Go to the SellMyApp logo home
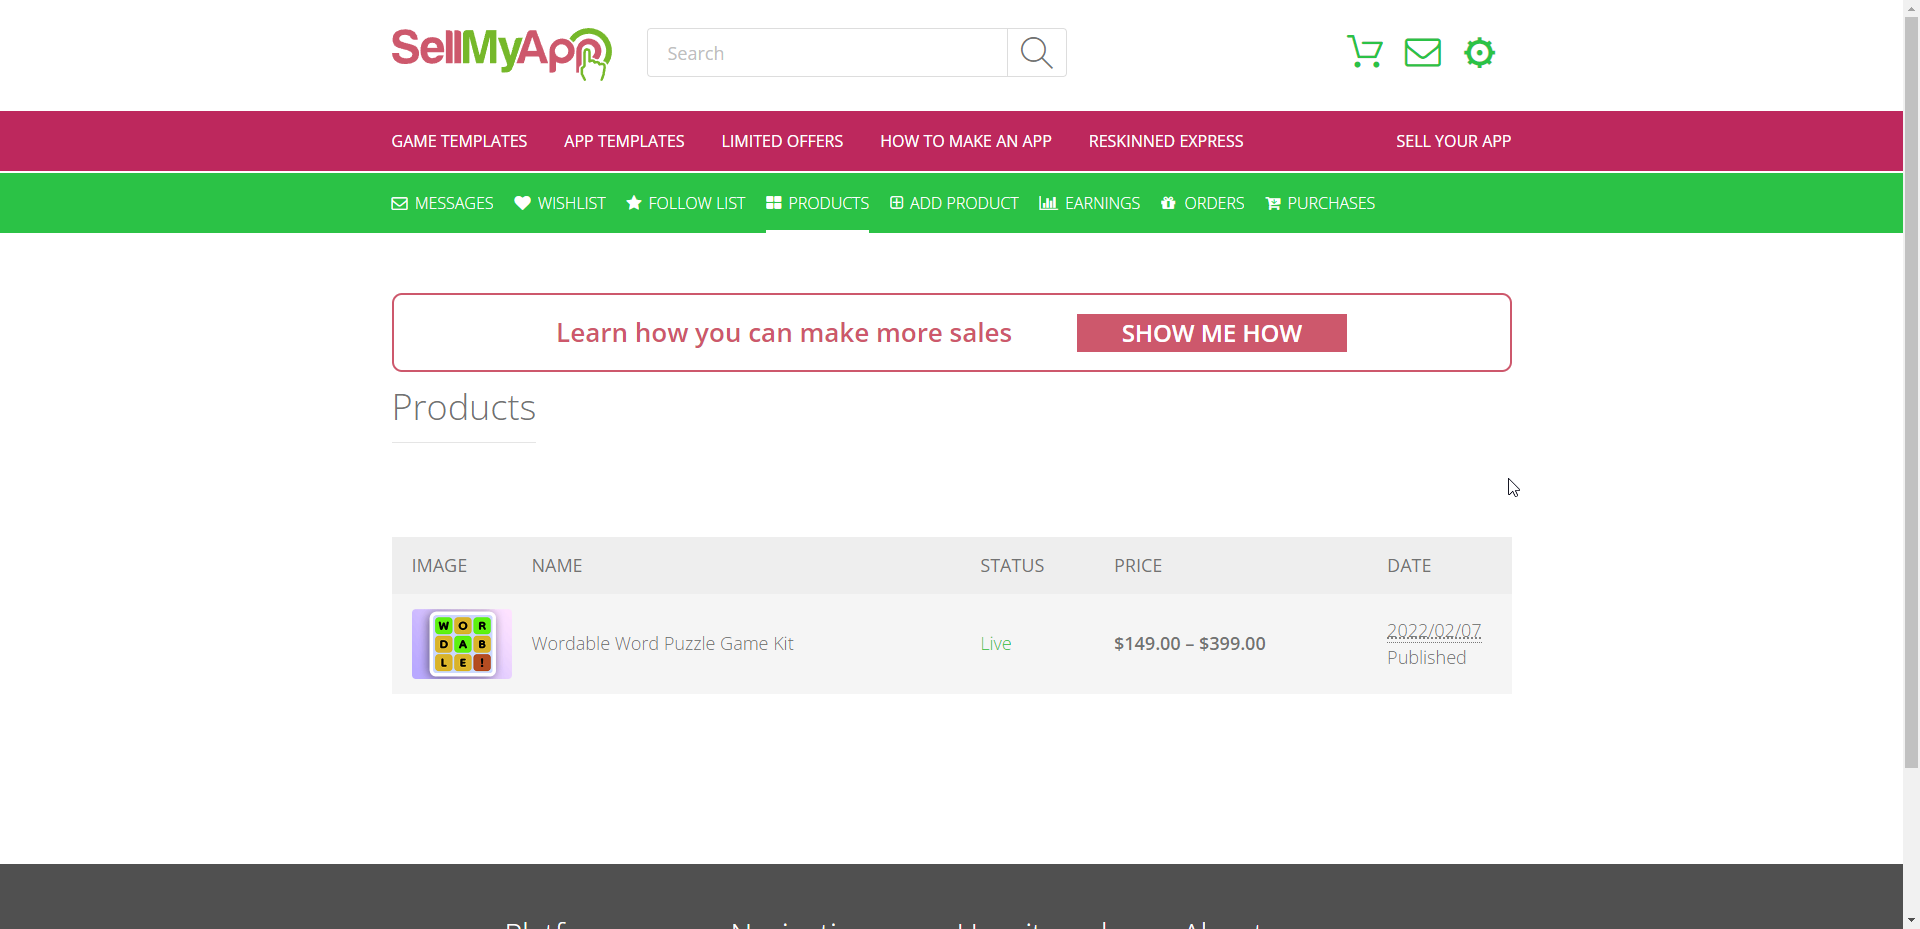1920x929 pixels. [x=501, y=53]
